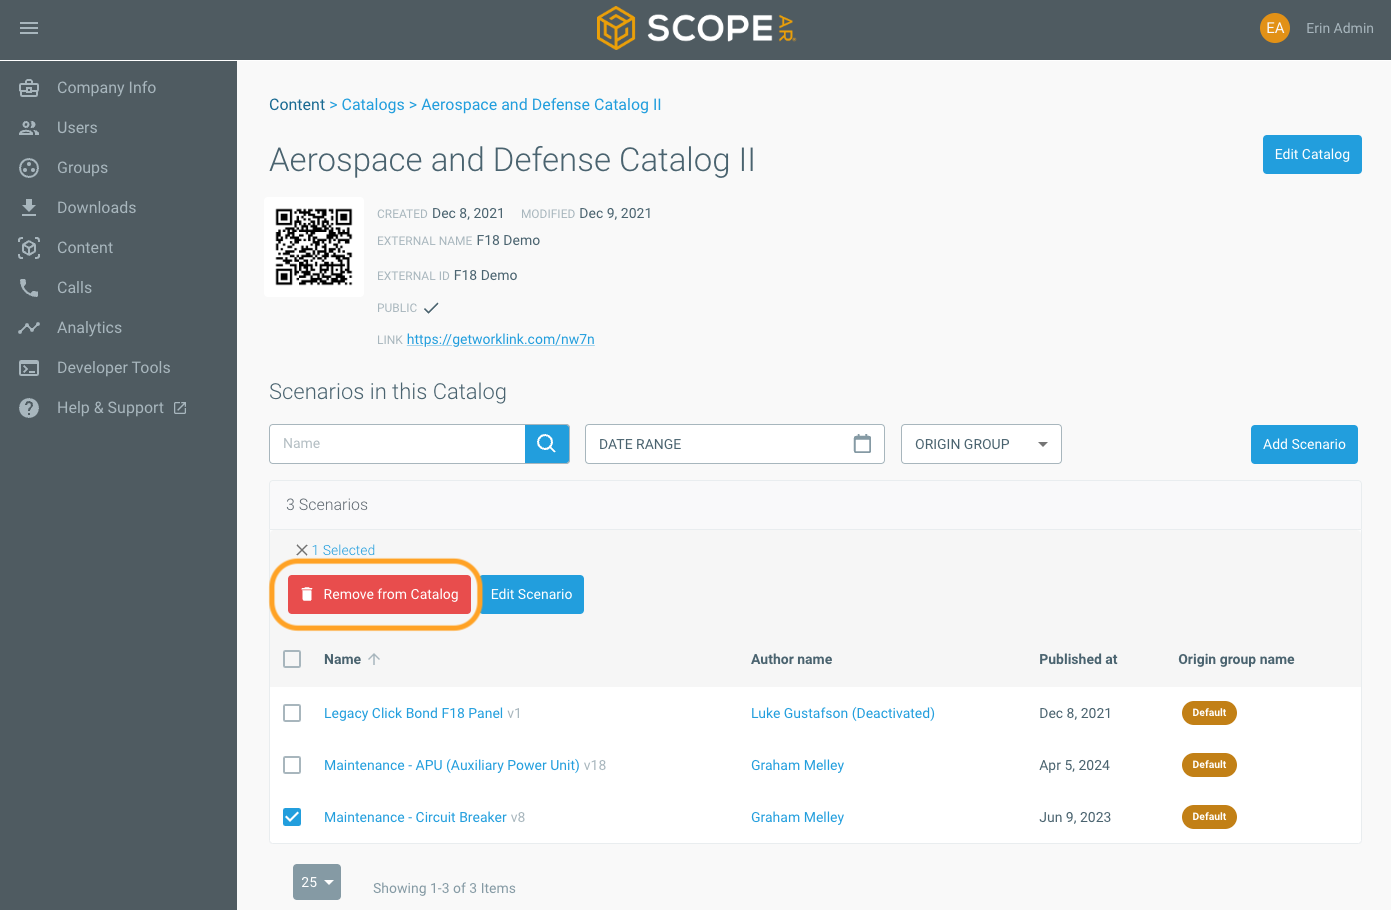
Task: Click Default badge in APU row
Action: (x=1209, y=765)
